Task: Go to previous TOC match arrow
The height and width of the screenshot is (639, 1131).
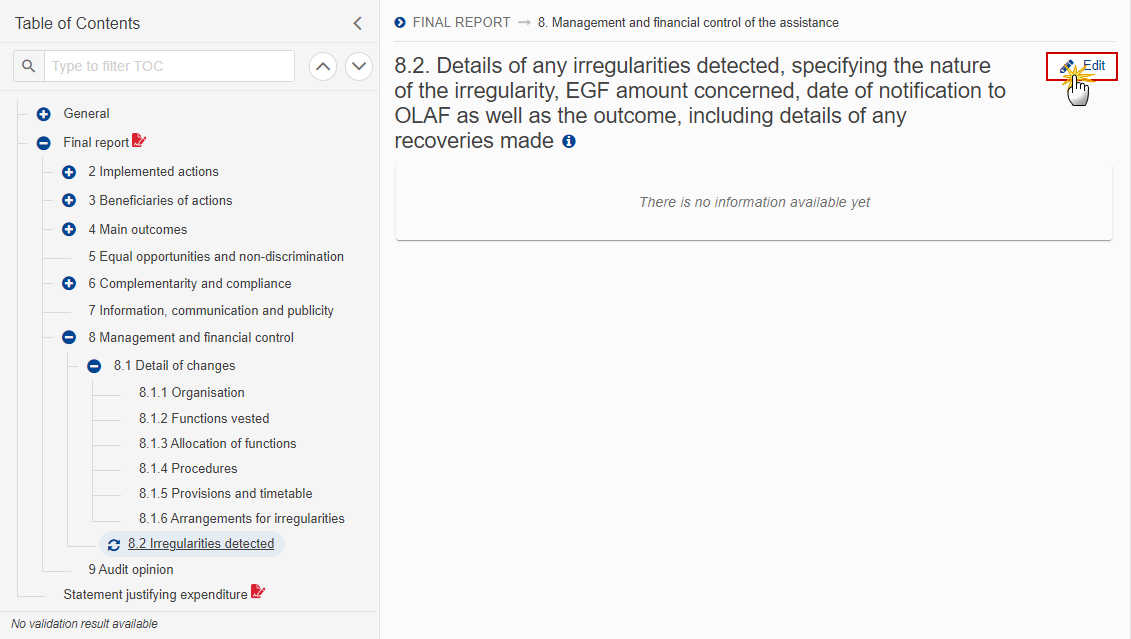Action: click(x=323, y=66)
